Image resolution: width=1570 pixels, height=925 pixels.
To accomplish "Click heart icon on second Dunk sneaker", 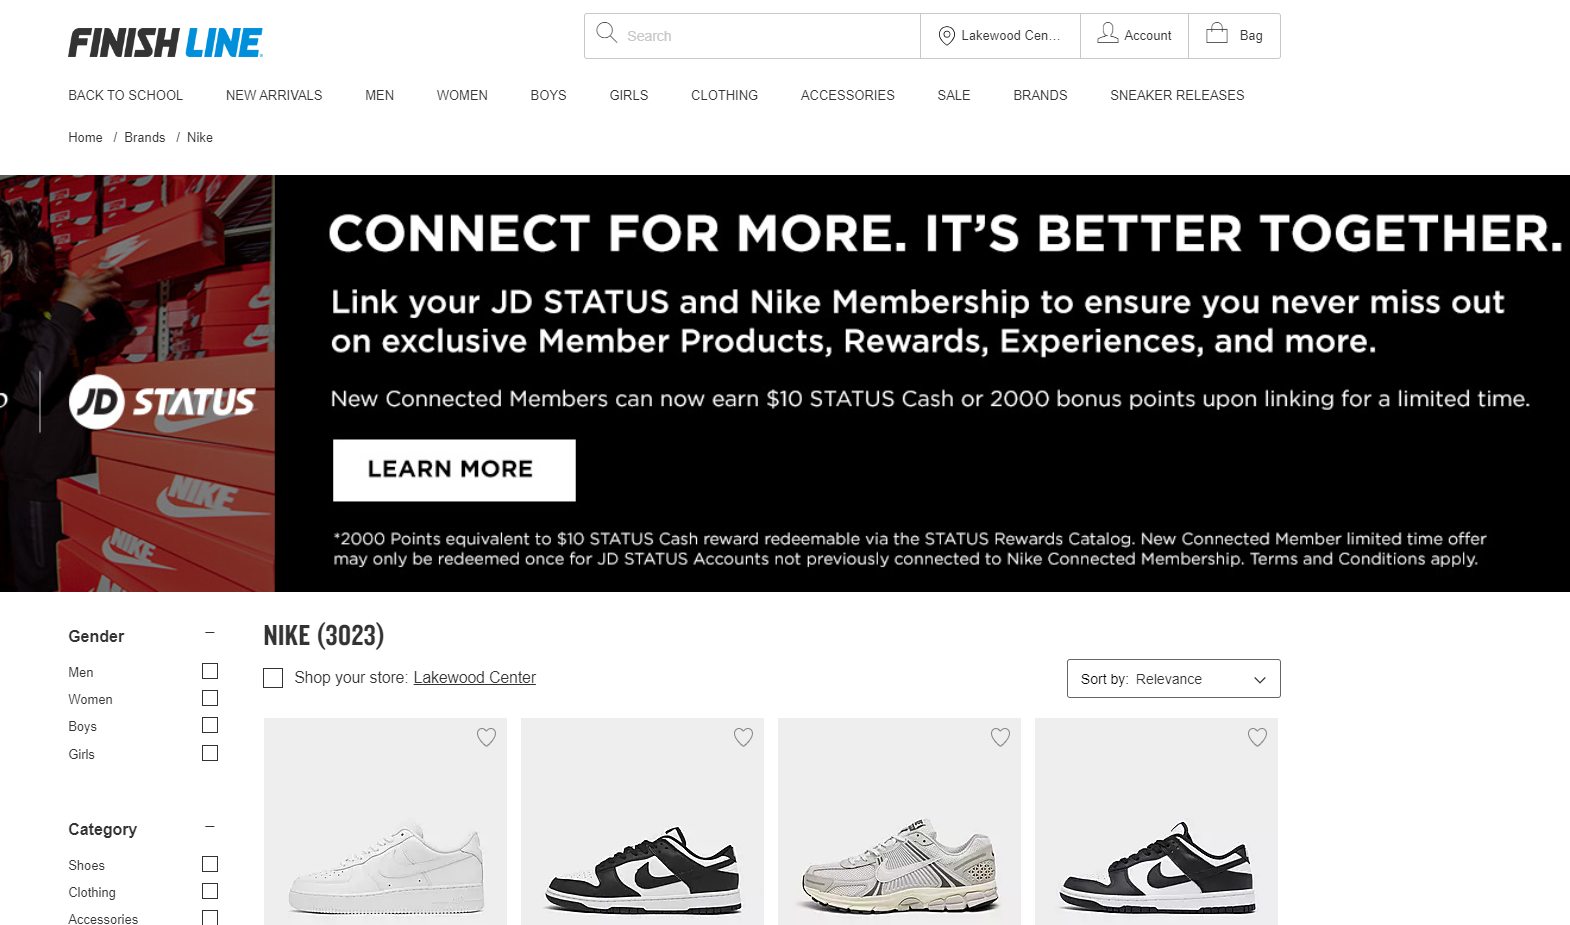I will (743, 737).
